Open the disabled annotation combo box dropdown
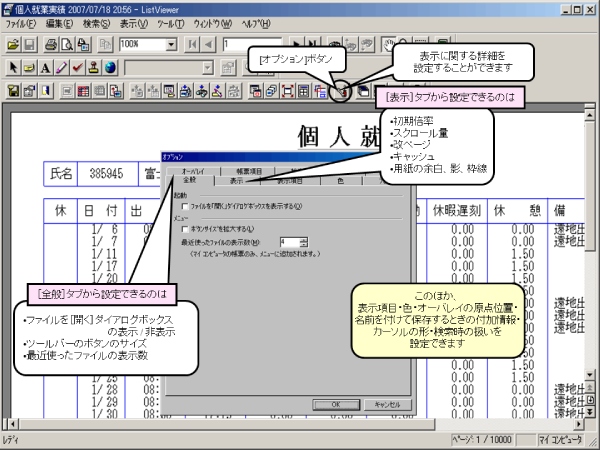 coord(207,68)
